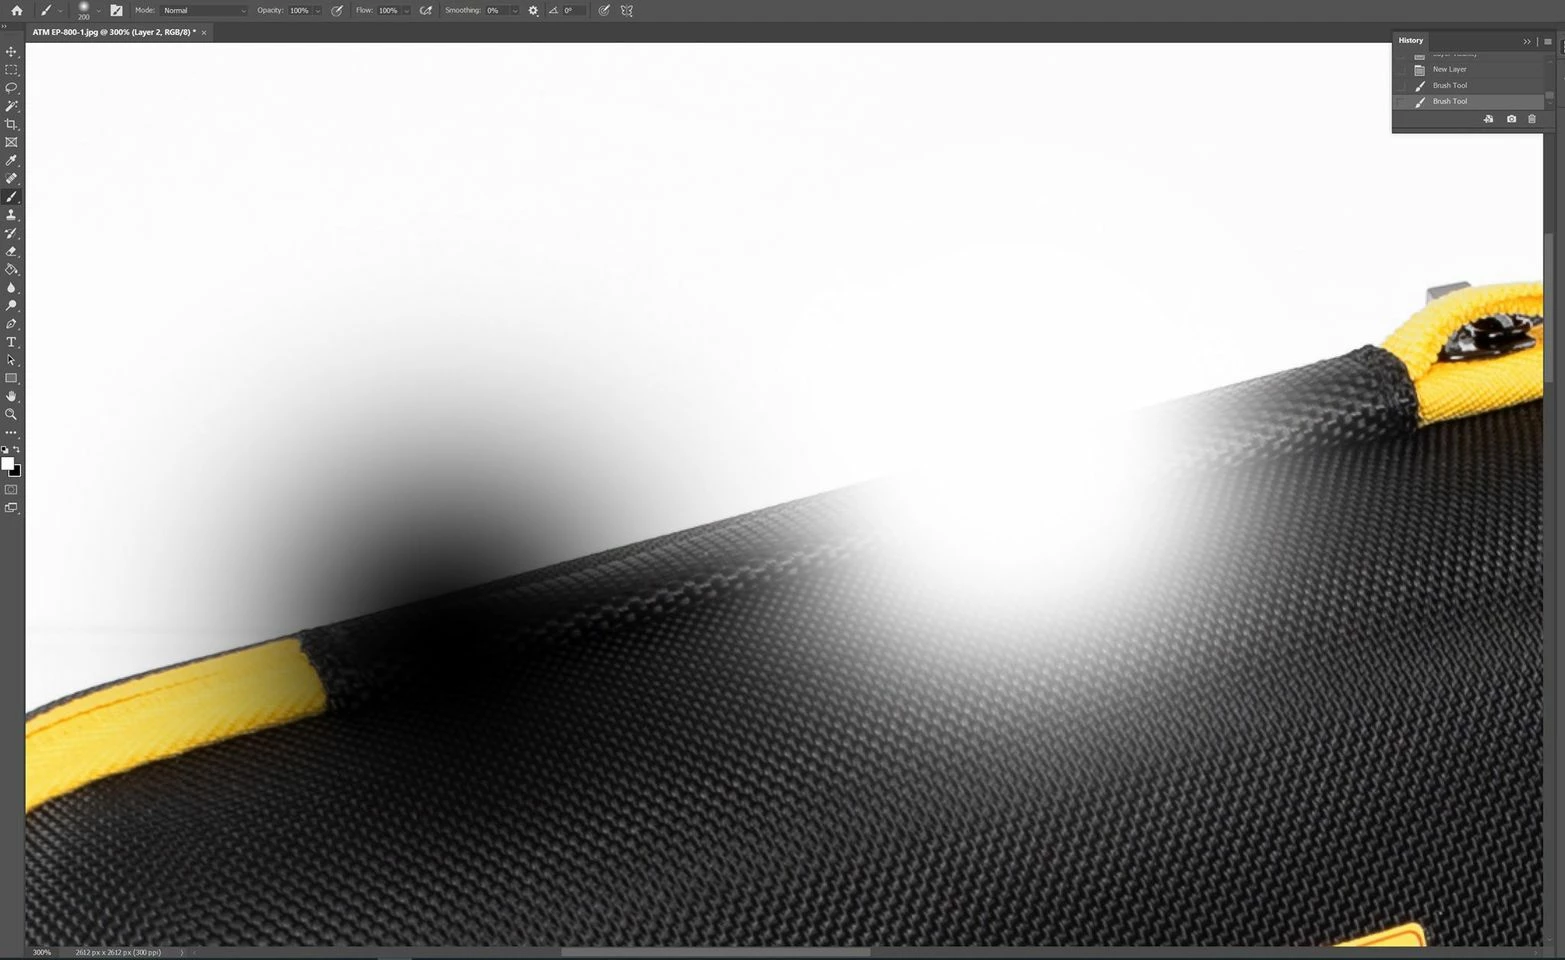1565x960 pixels.
Task: Select the Crop tool
Action: click(11, 124)
